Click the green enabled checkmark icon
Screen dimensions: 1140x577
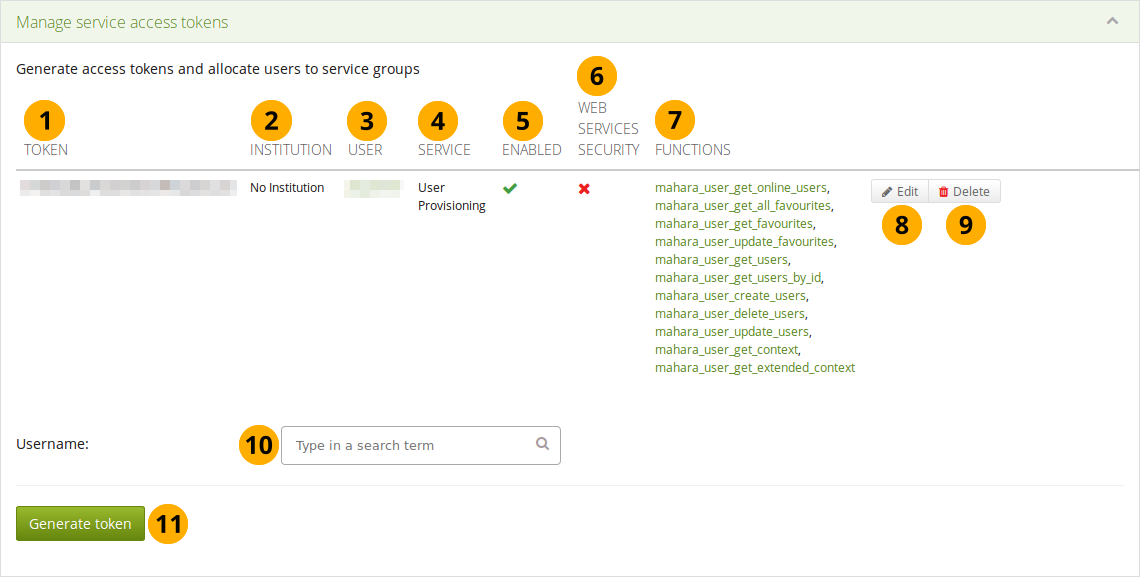coord(510,188)
